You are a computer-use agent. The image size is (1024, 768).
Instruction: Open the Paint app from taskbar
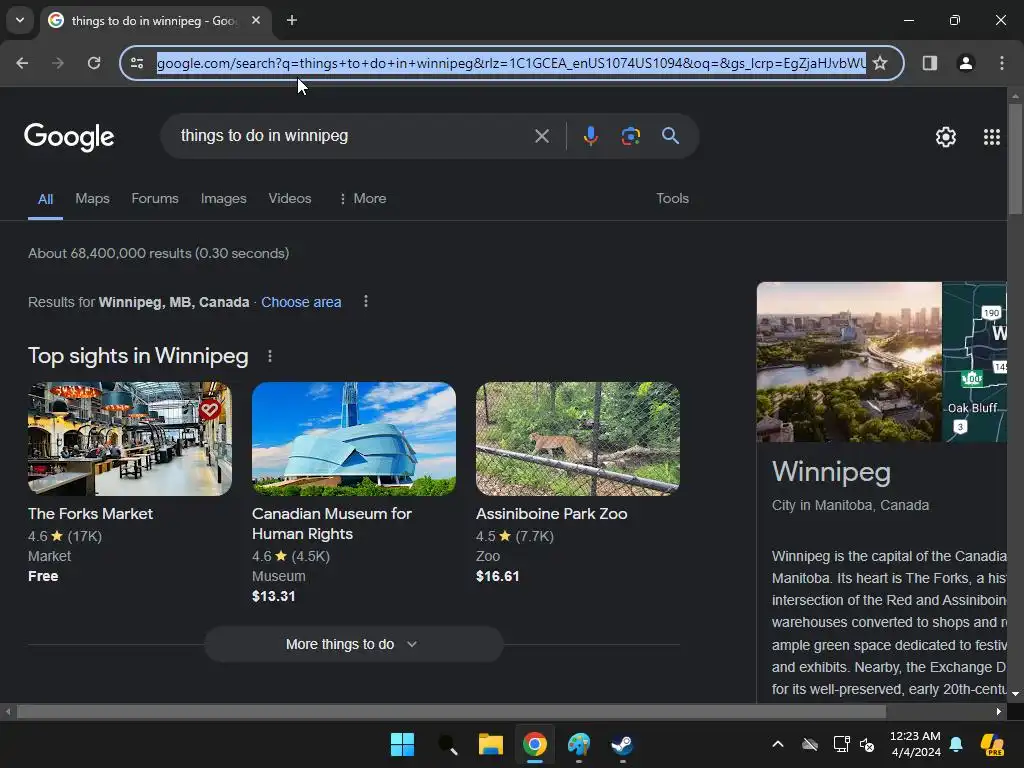coord(579,744)
